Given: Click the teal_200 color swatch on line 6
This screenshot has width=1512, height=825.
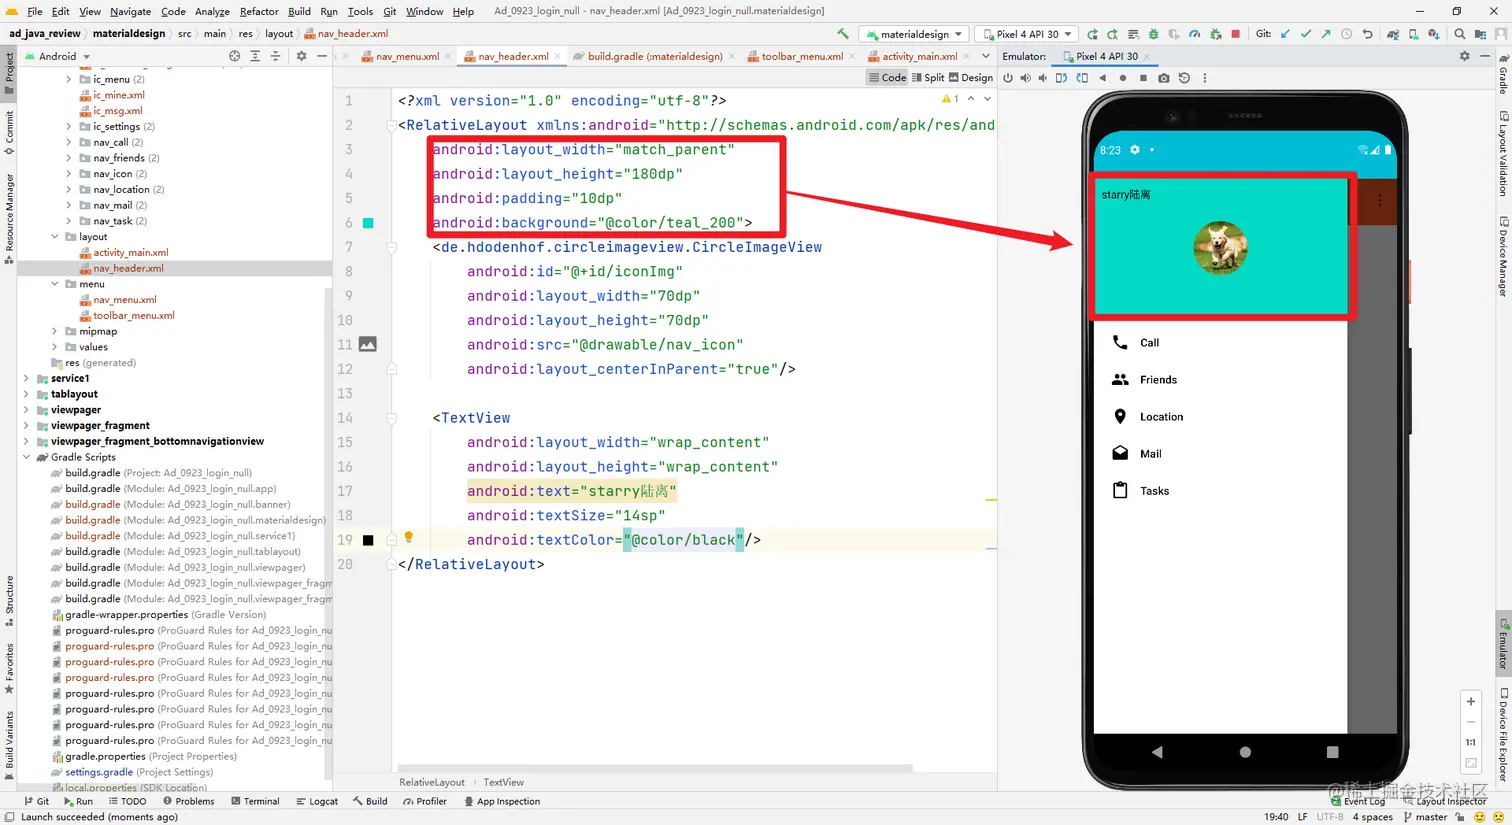Looking at the screenshot, I should coord(368,223).
